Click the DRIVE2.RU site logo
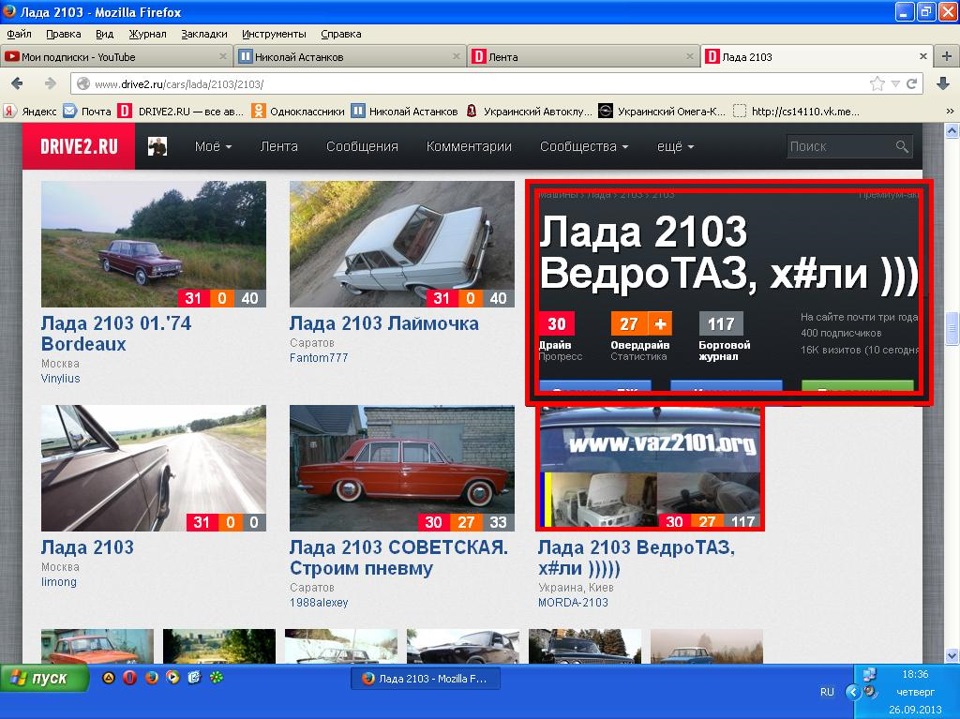The image size is (960, 719). tap(78, 146)
